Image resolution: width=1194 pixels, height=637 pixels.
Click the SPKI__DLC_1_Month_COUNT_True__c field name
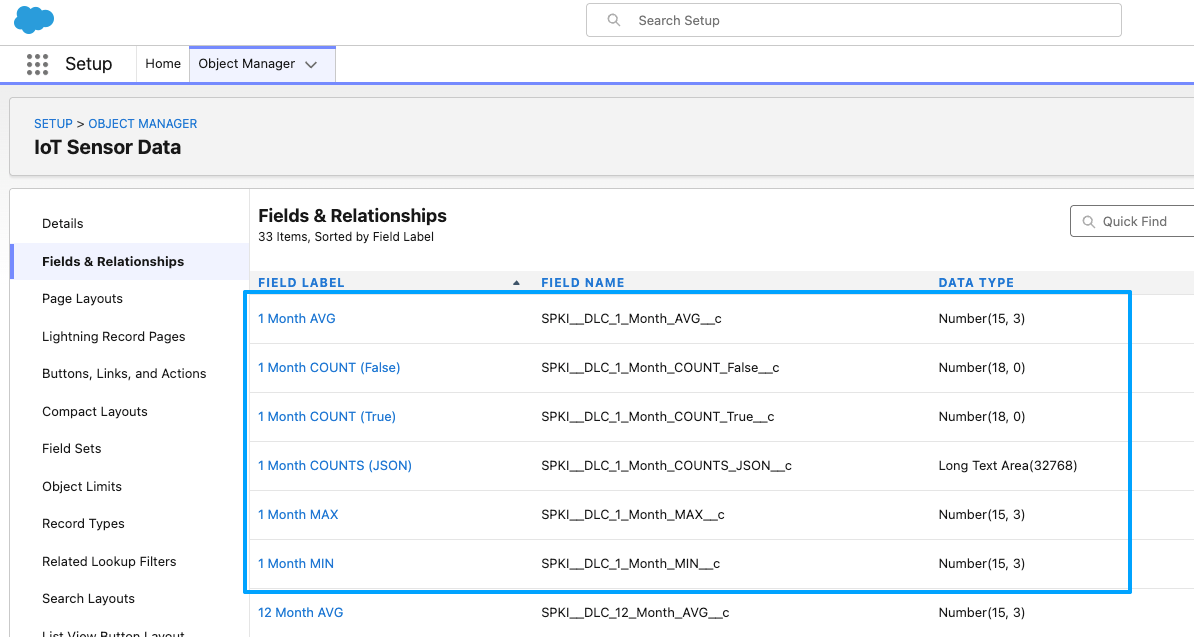click(x=658, y=417)
